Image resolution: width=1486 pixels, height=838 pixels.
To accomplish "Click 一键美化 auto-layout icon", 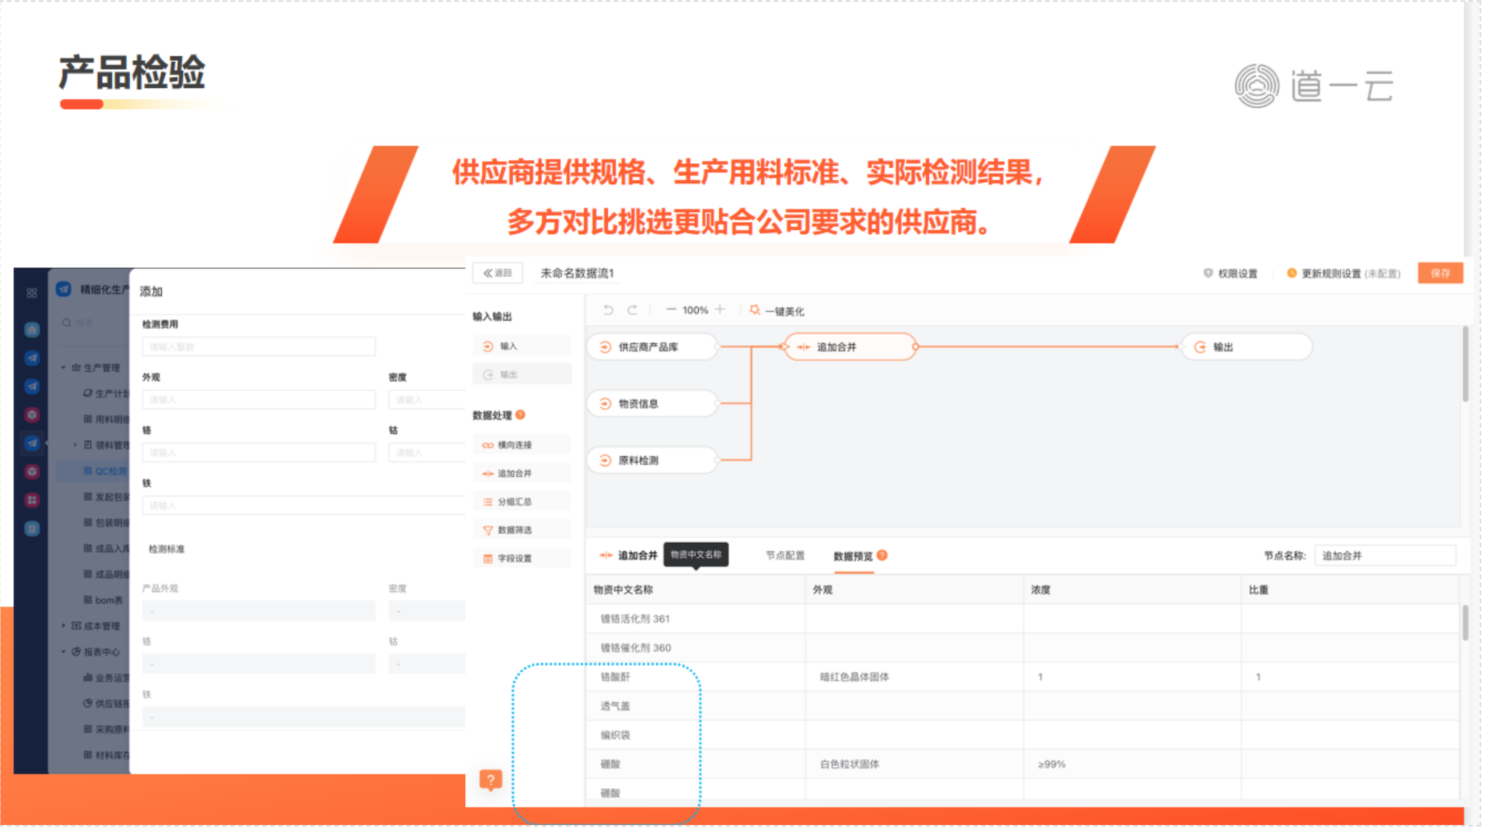I will tap(755, 310).
